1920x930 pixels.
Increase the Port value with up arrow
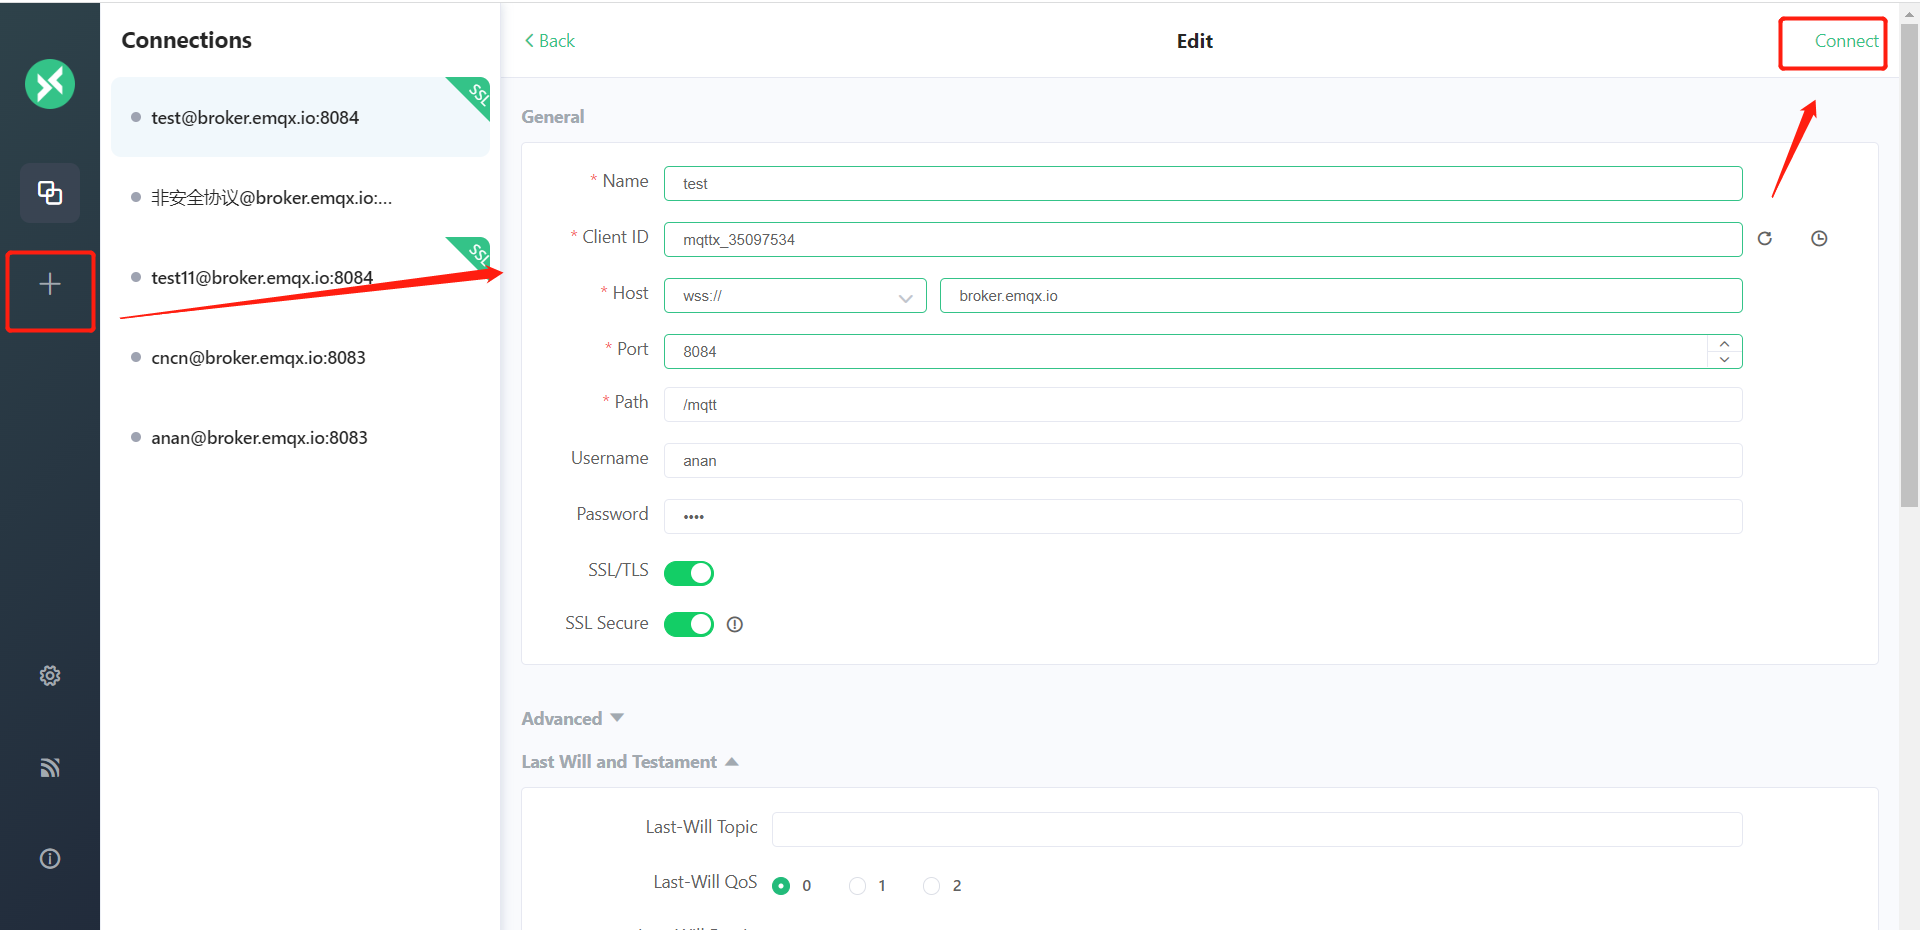1724,344
